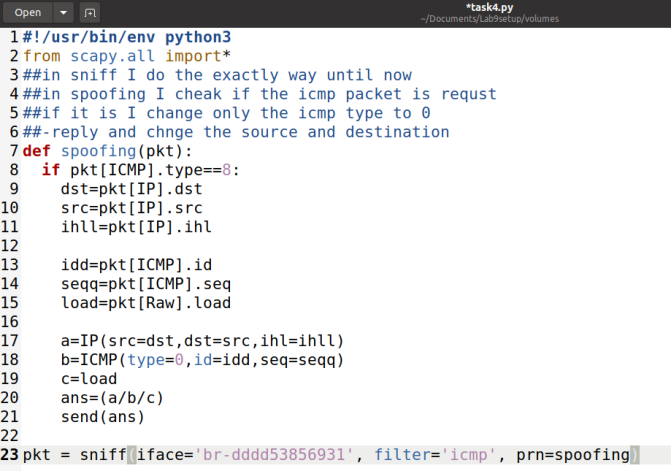
Task: Click 'pkt = sniff' at start of line 23
Action: point(75,454)
